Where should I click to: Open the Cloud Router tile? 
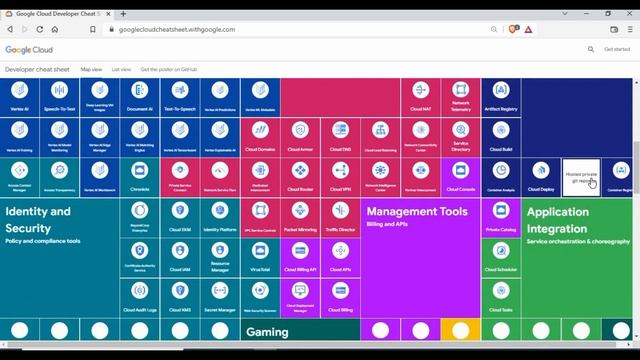click(300, 178)
